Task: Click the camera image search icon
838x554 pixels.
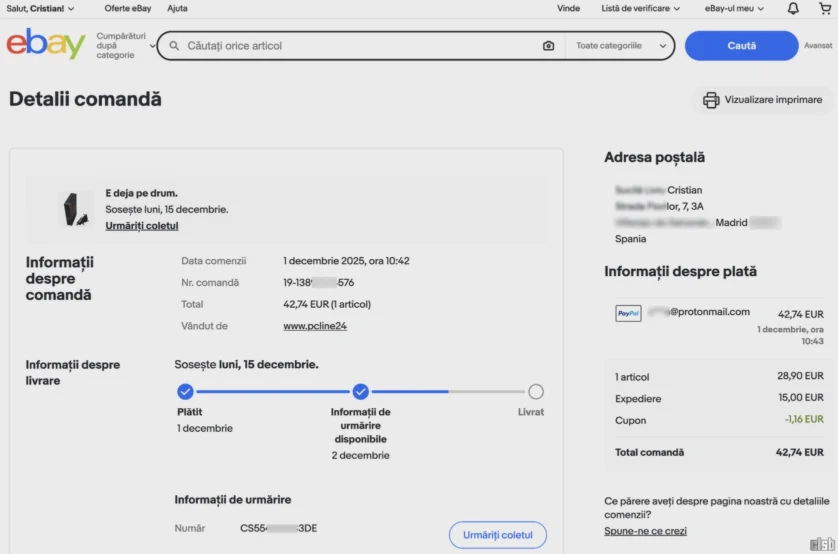Action: click(x=548, y=46)
